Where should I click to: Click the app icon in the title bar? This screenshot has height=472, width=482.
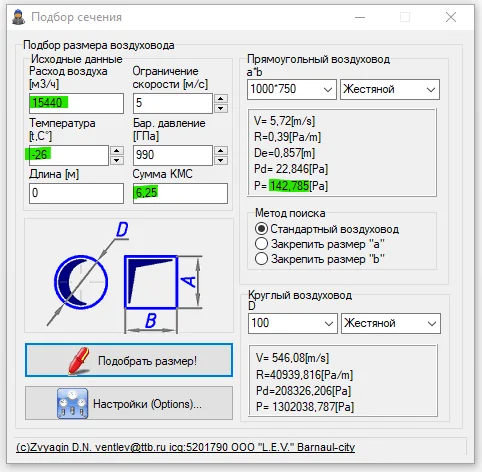coord(18,17)
